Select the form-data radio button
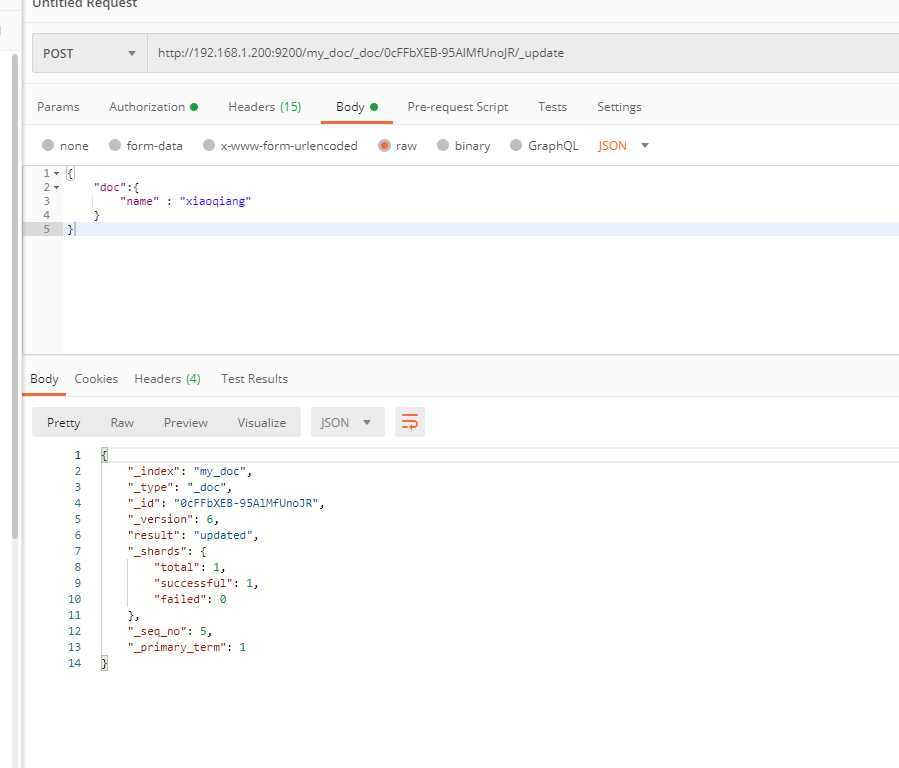This screenshot has width=899, height=768. [115, 146]
